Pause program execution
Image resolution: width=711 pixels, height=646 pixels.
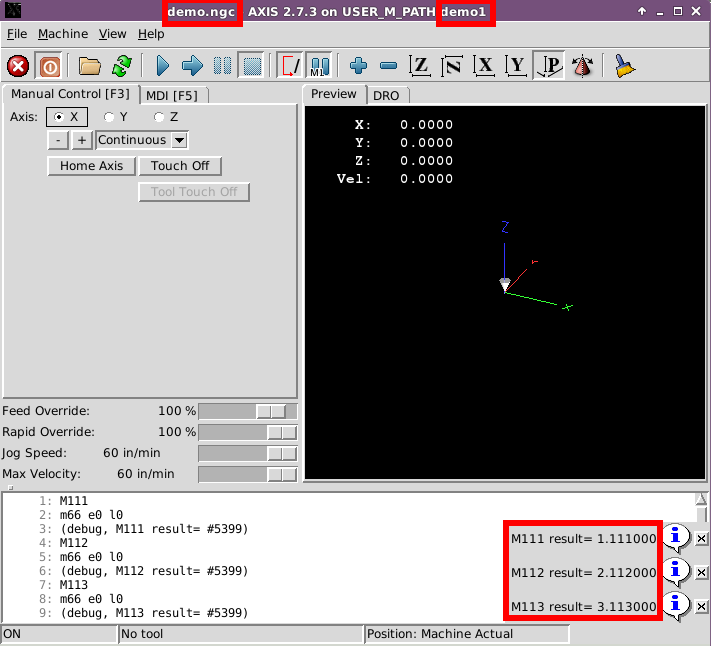click(x=223, y=66)
